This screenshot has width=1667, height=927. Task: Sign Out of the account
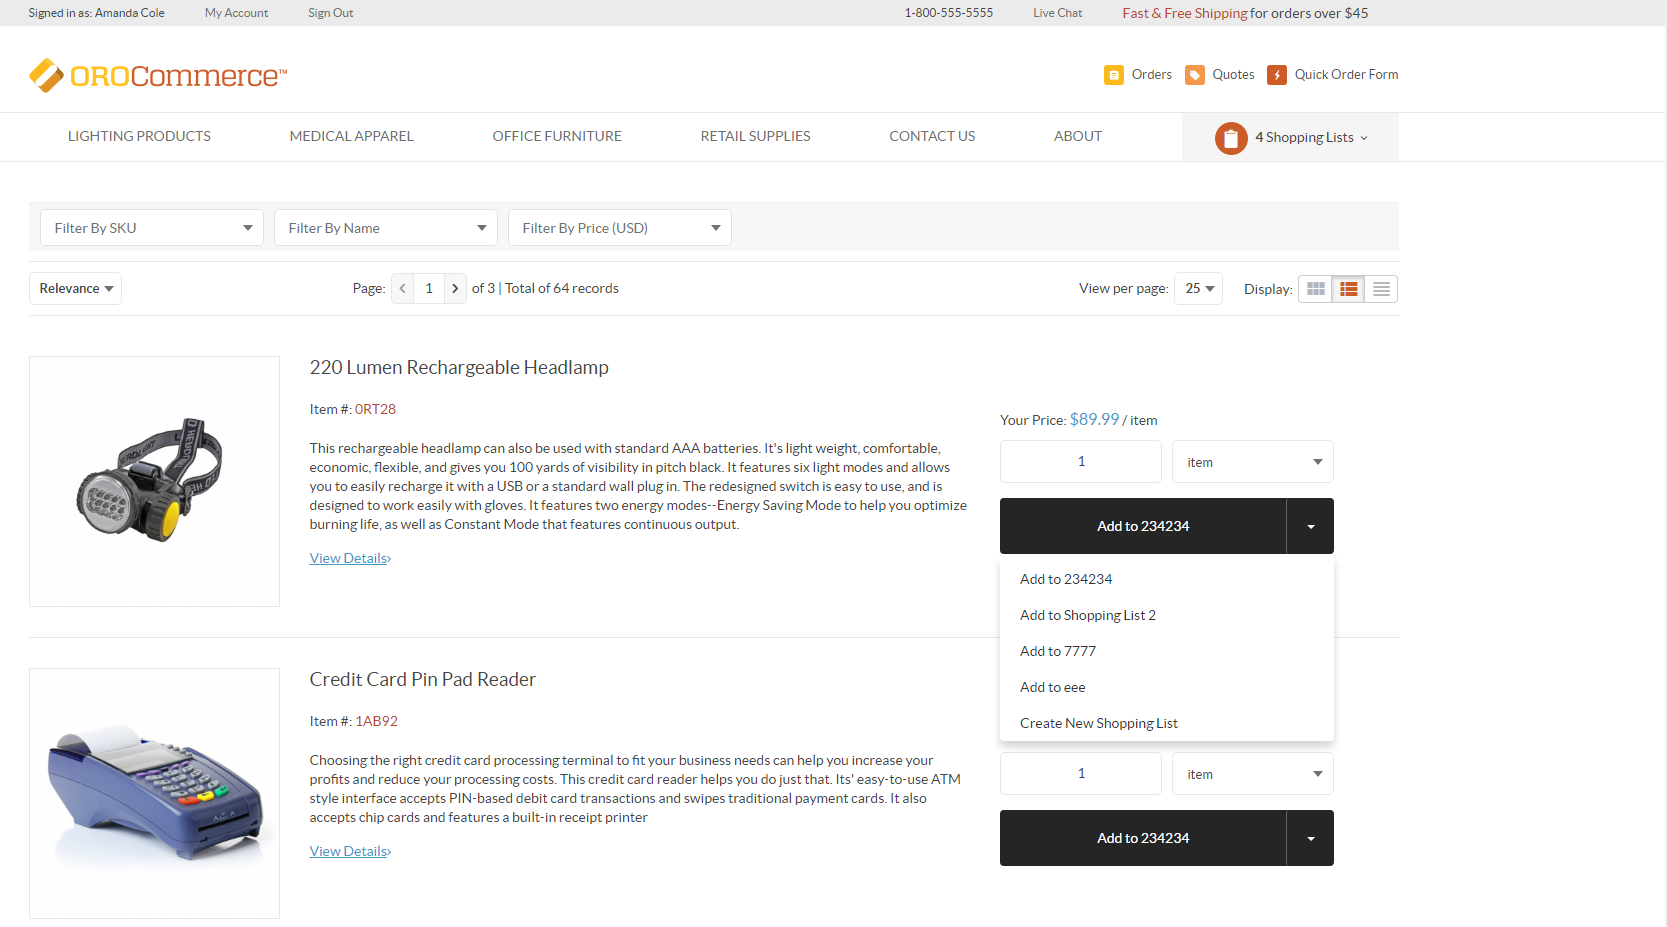[330, 13]
